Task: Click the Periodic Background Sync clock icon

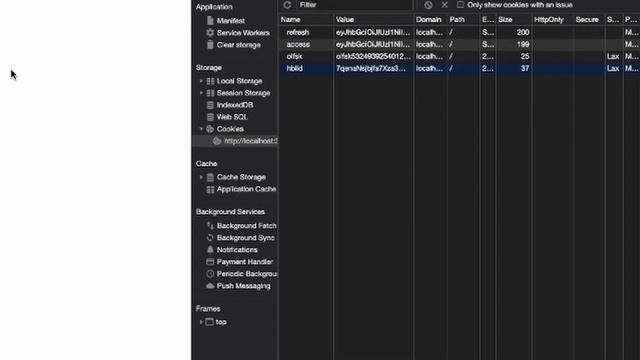Action: 210,273
